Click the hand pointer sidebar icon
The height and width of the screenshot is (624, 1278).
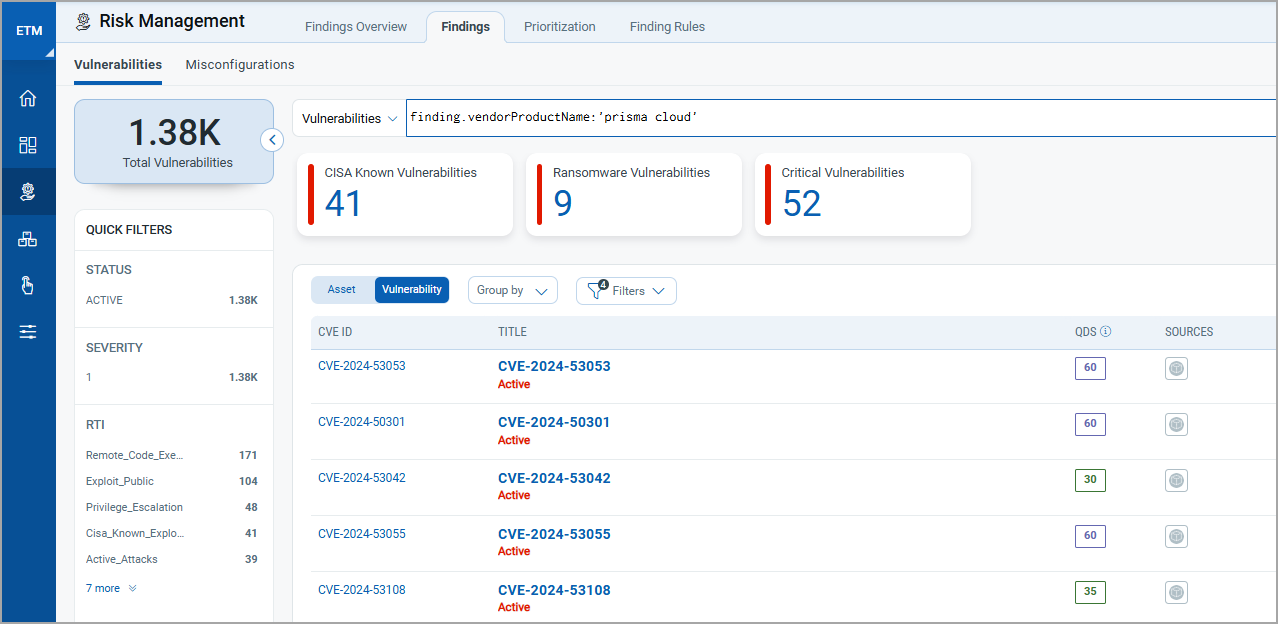[28, 286]
